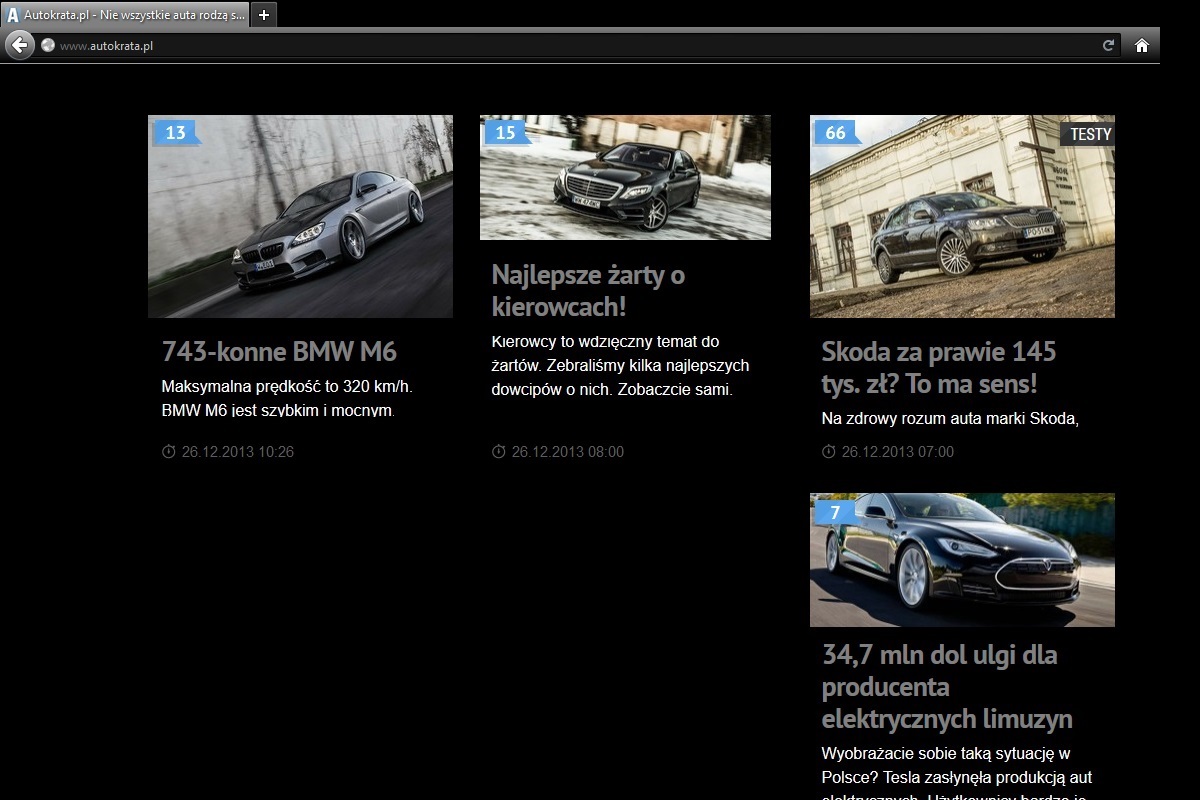The image size is (1200, 800).
Task: Open the browser home page icon
Action: [x=1141, y=45]
